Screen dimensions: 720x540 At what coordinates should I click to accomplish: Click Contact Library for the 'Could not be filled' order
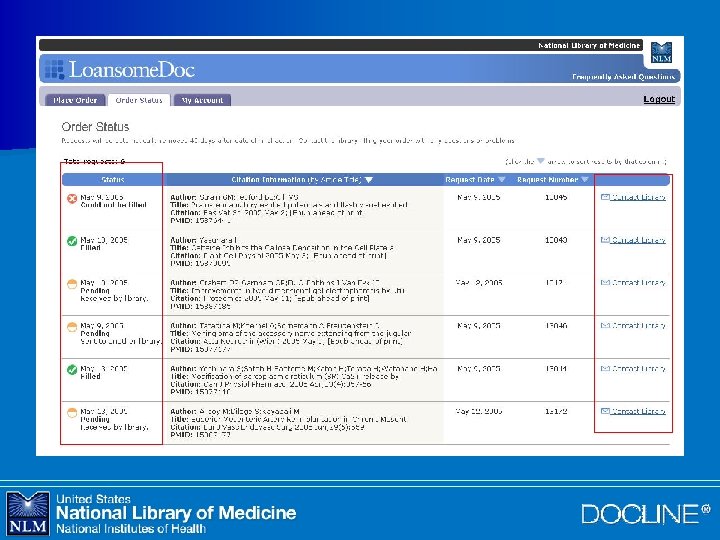click(638, 197)
